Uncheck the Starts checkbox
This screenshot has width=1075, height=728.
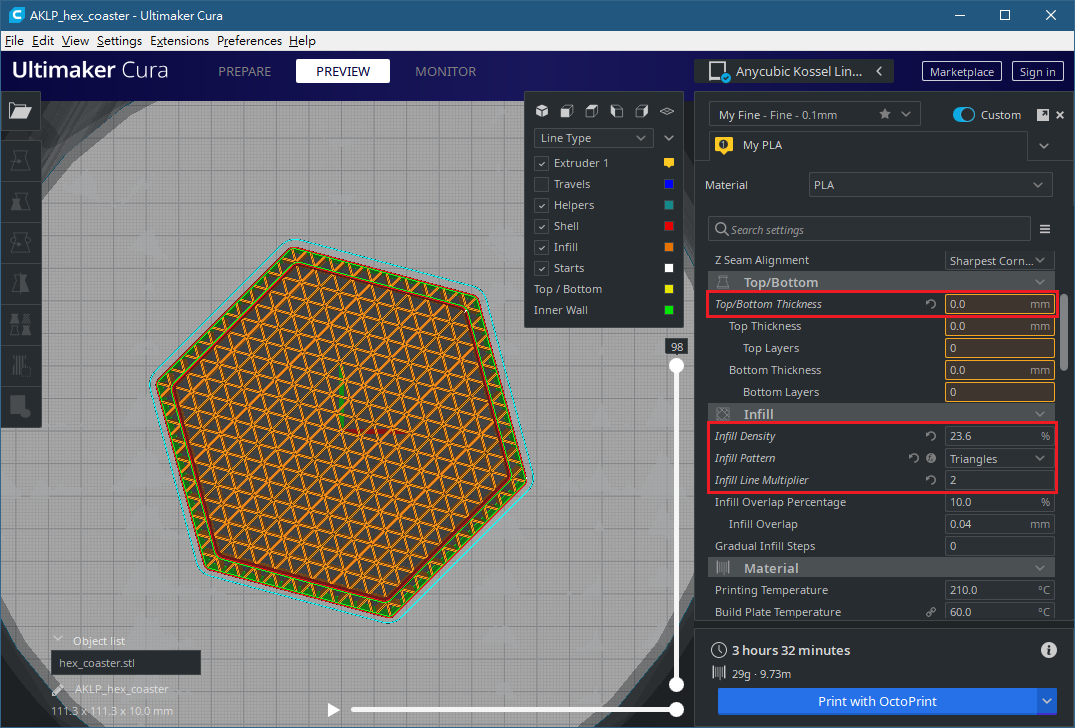coord(542,269)
